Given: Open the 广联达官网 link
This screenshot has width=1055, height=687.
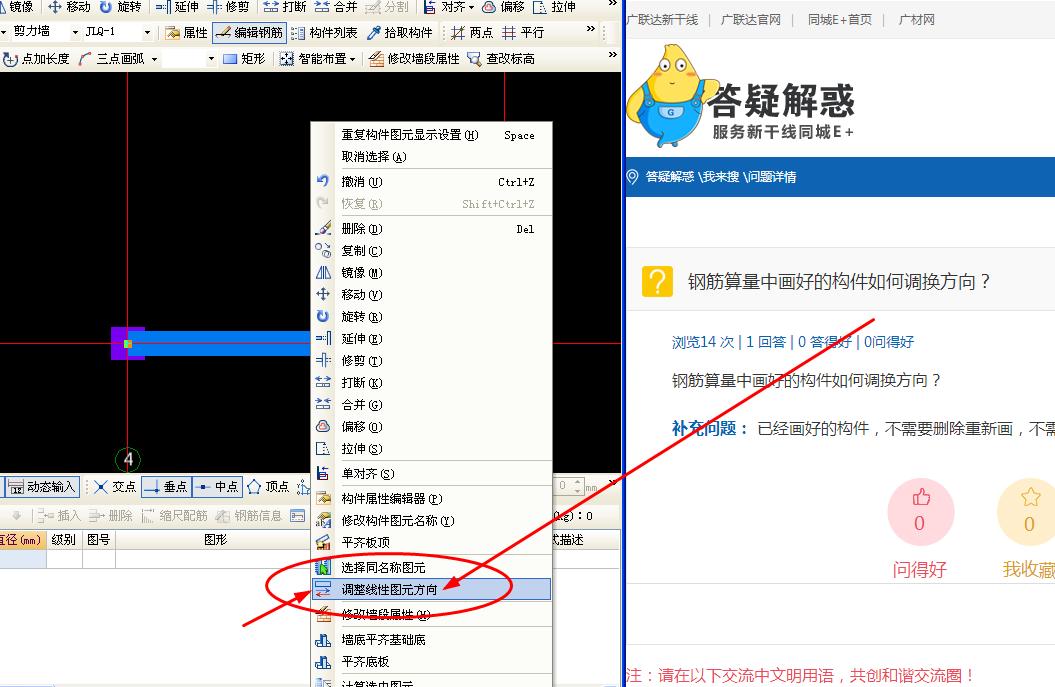Looking at the screenshot, I should (751, 20).
